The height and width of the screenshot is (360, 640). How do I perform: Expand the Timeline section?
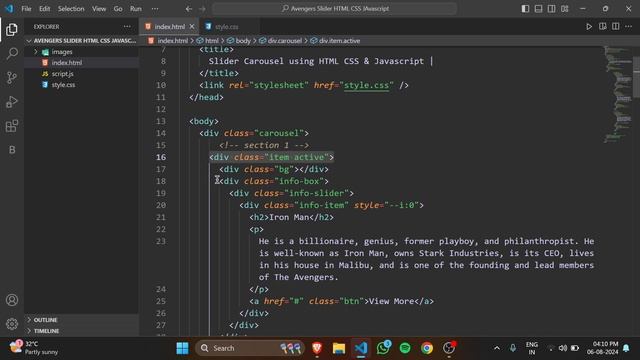(82, 331)
